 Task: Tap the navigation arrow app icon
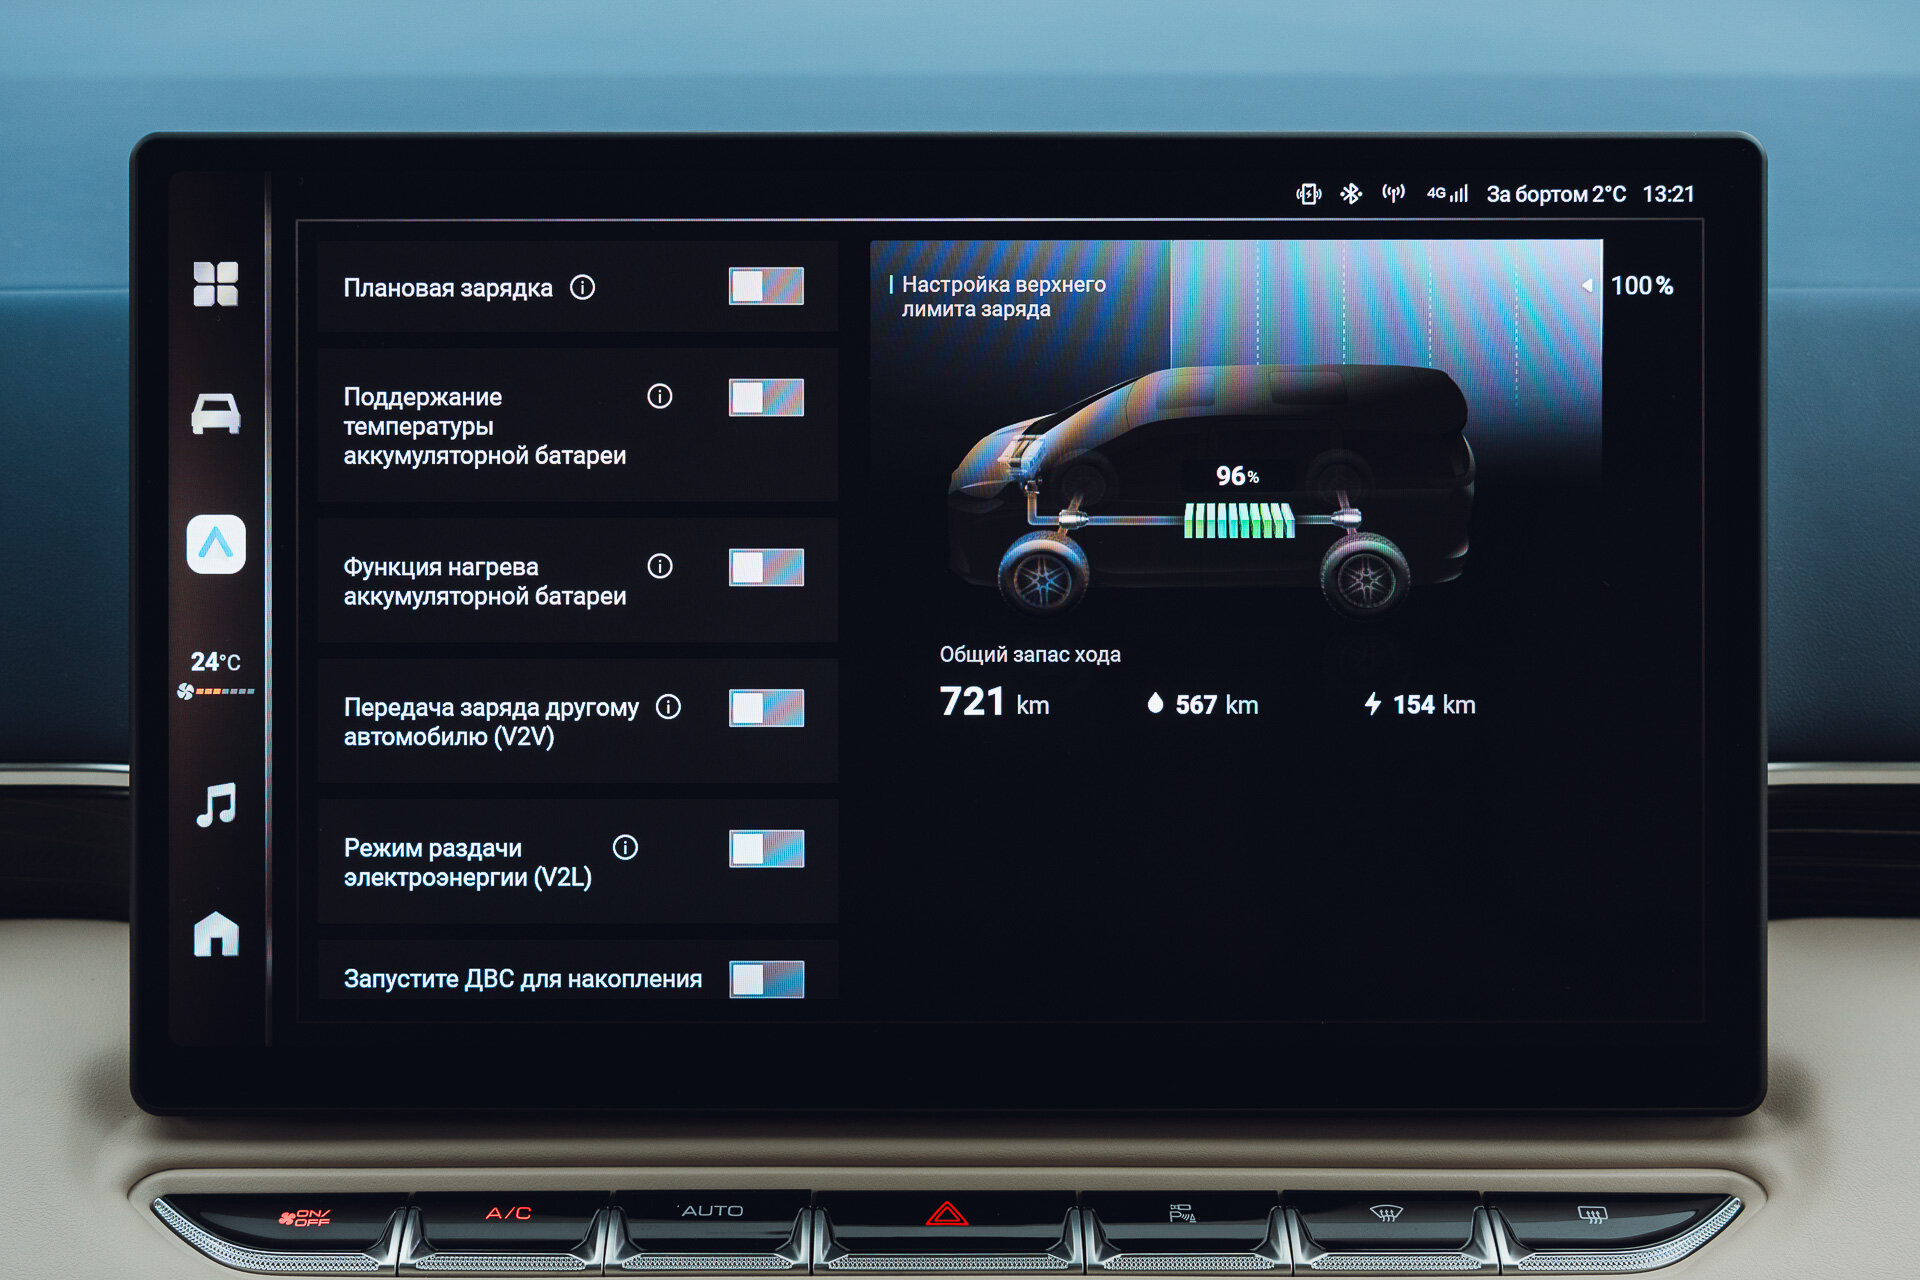[x=216, y=544]
